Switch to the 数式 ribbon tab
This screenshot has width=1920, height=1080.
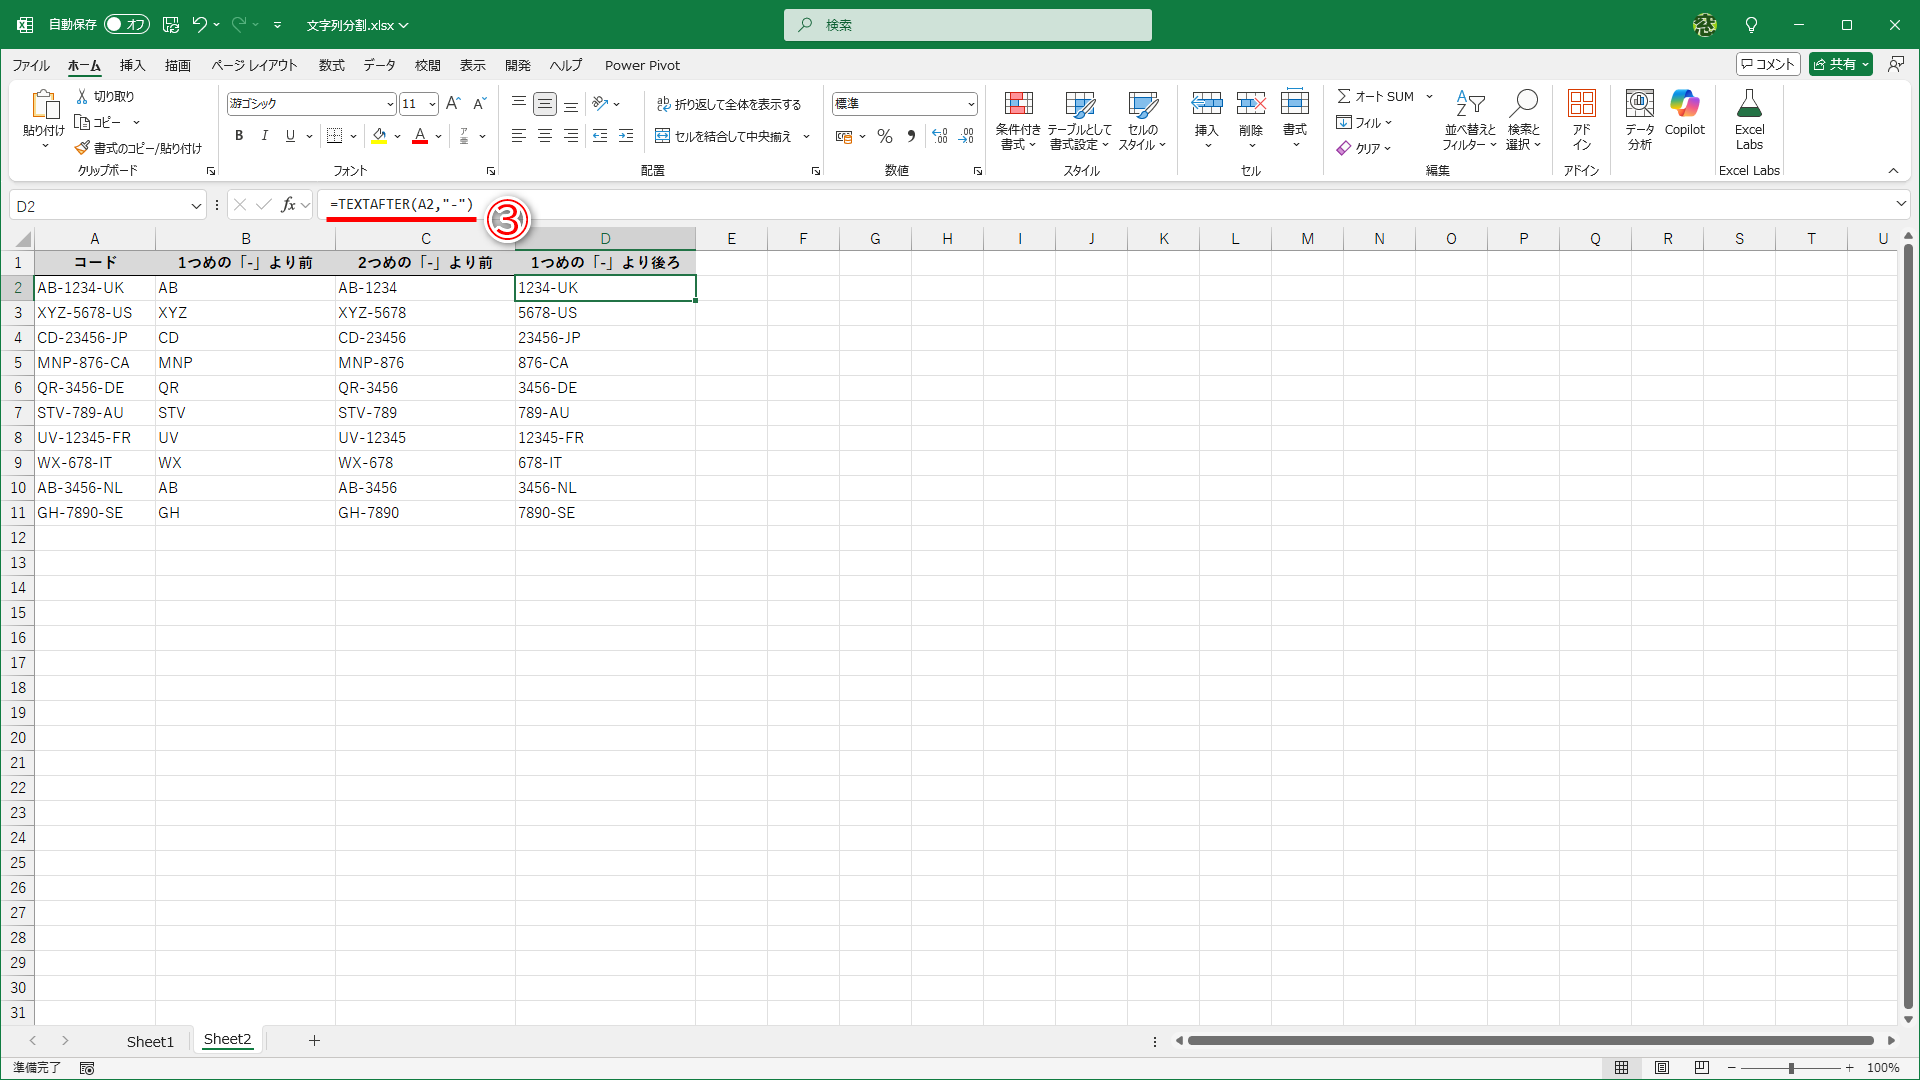[331, 65]
